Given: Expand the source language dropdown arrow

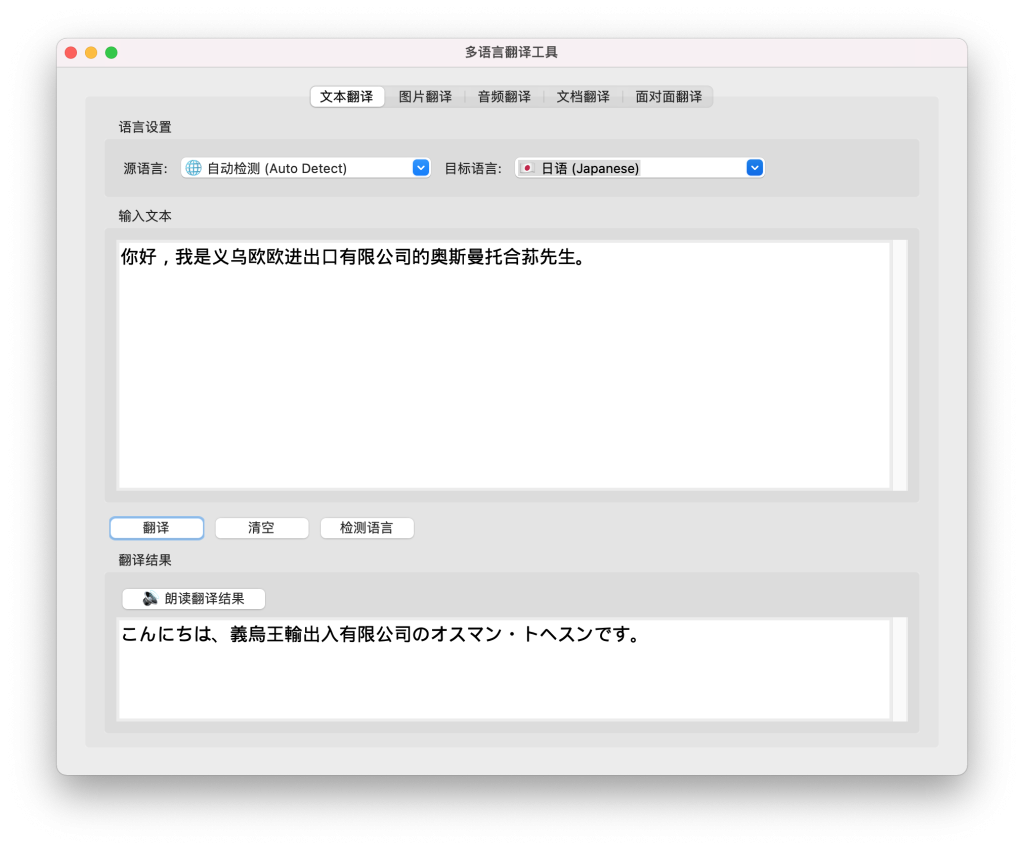Looking at the screenshot, I should pos(421,168).
